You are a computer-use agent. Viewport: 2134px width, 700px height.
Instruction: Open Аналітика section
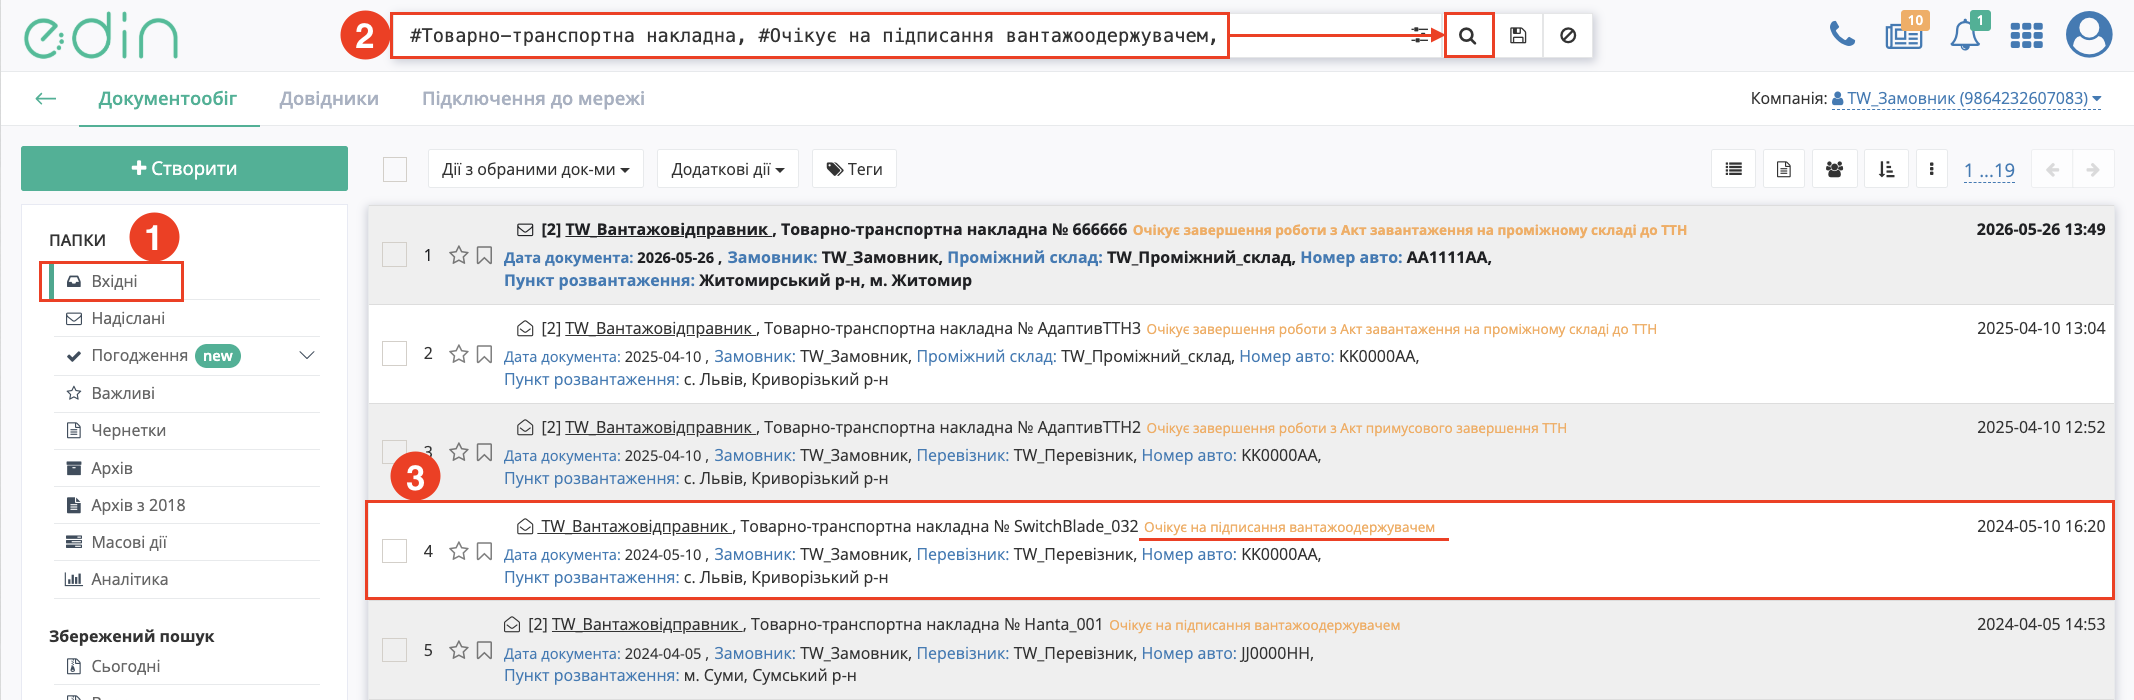(x=129, y=579)
